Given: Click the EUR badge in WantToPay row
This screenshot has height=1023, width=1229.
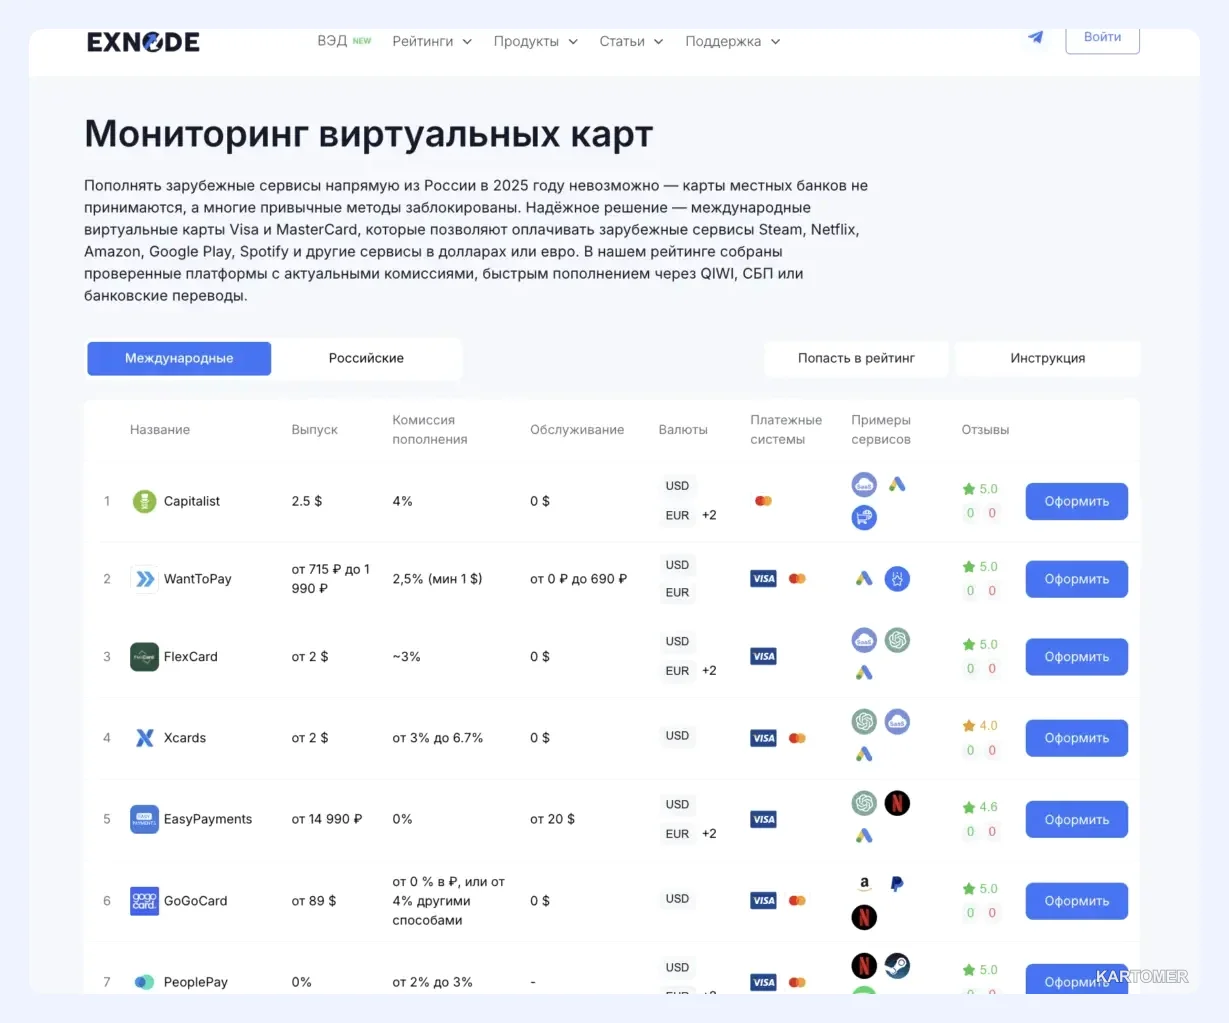Looking at the screenshot, I should click(678, 593).
